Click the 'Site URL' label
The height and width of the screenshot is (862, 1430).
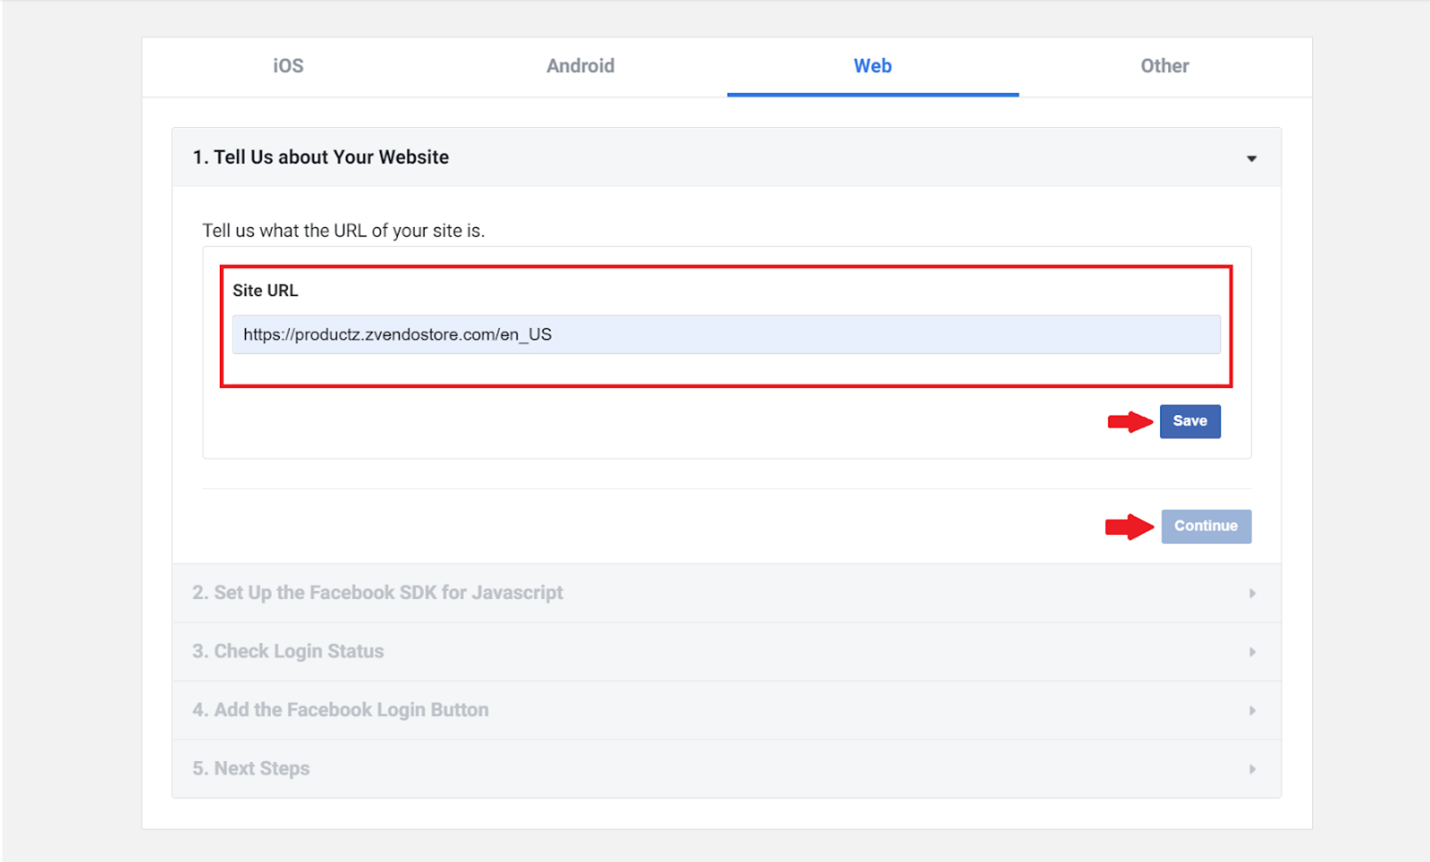pyautogui.click(x=265, y=290)
